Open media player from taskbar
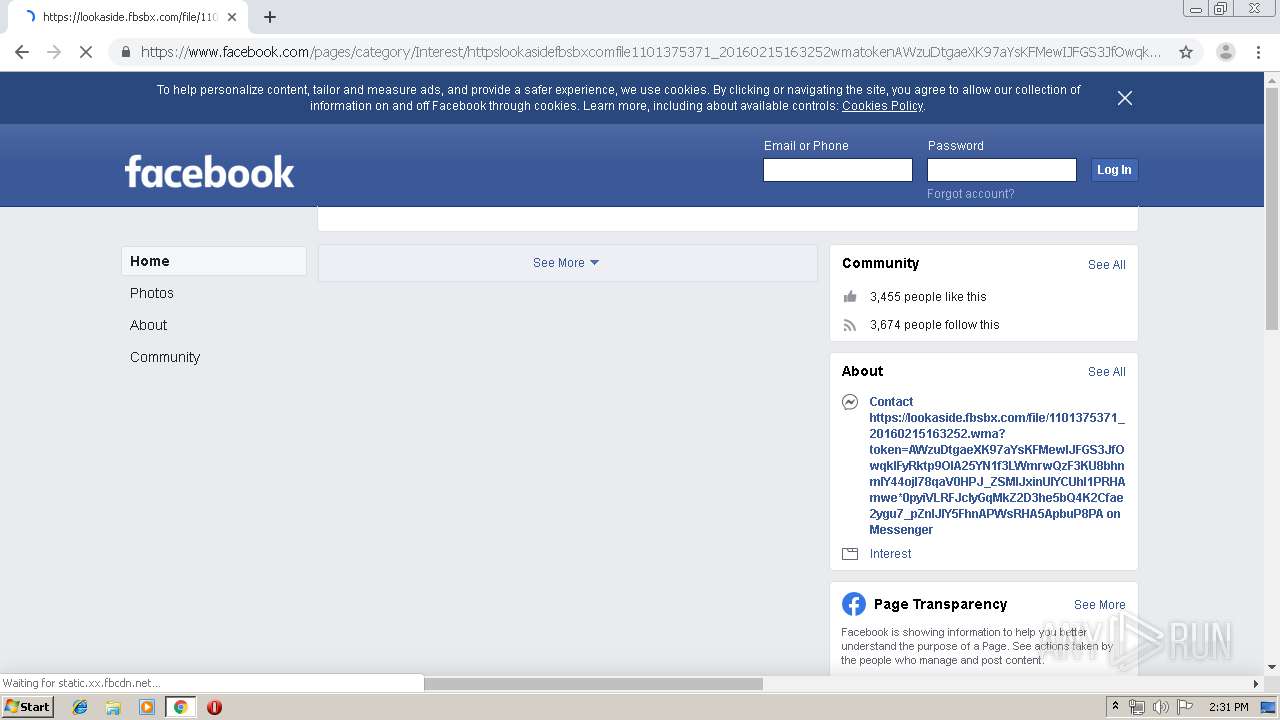The height and width of the screenshot is (720, 1280). coord(147,707)
